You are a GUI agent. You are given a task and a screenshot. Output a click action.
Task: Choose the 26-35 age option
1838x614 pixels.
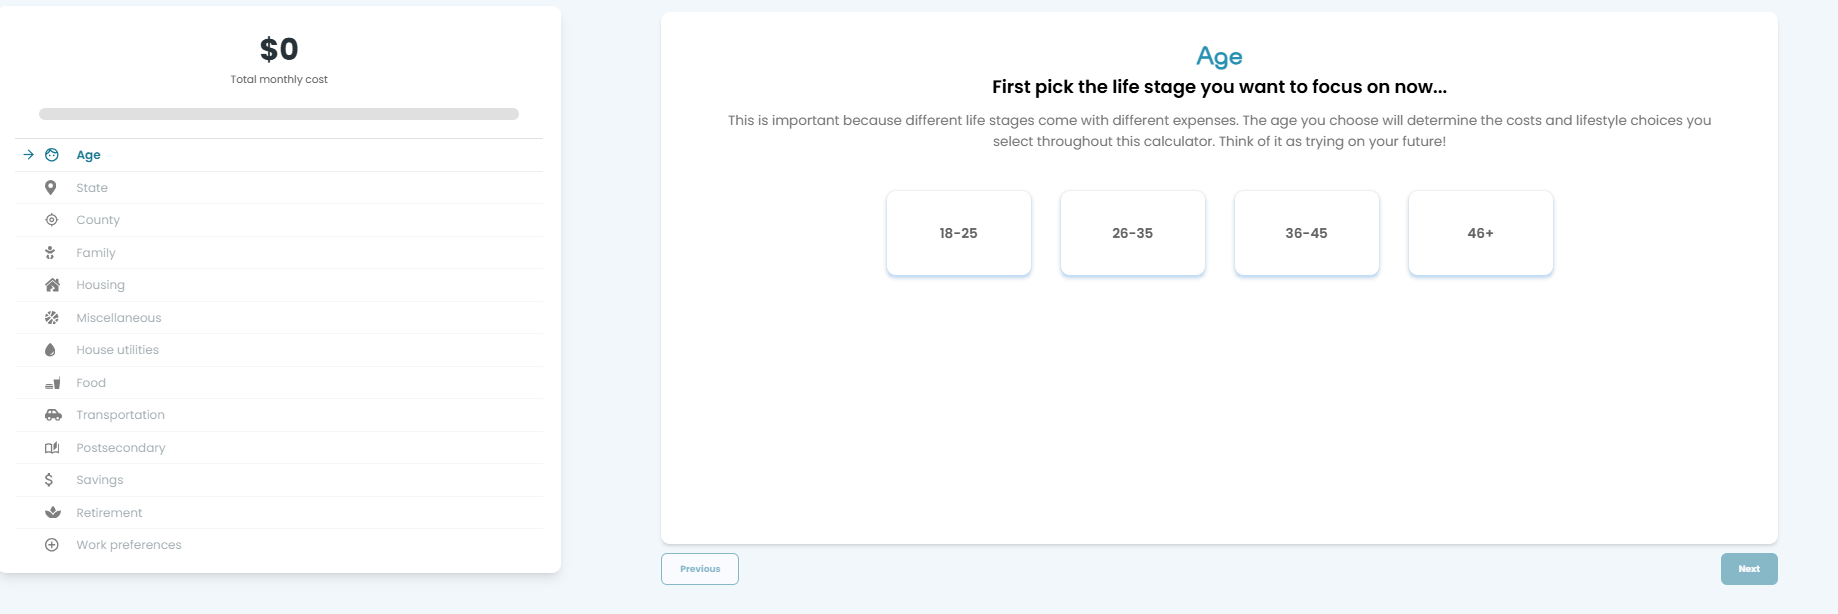click(1132, 233)
